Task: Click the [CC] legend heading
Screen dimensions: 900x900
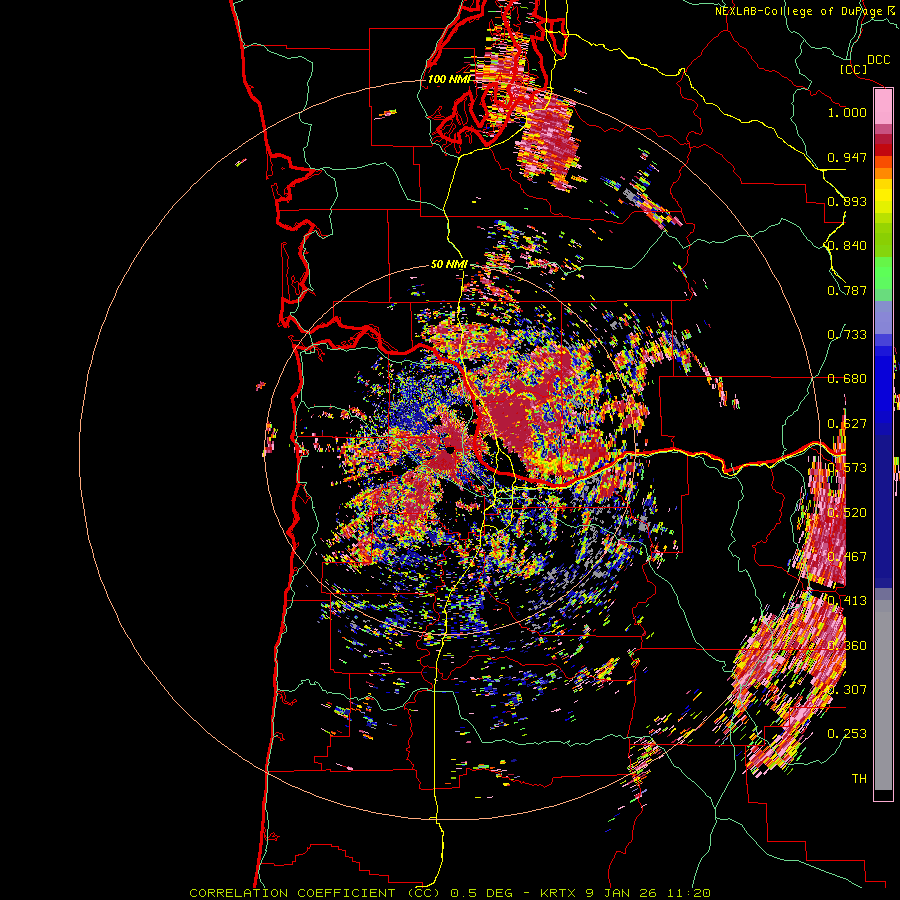Action: pos(853,69)
